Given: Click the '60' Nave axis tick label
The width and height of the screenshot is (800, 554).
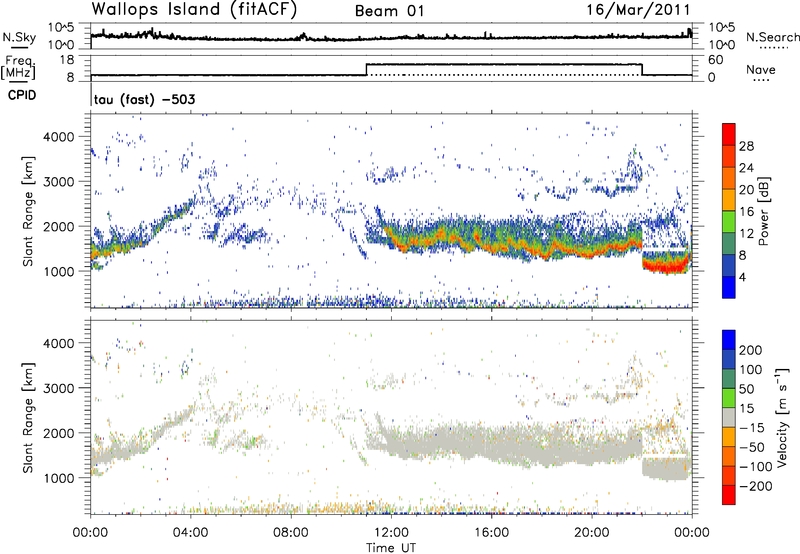Looking at the screenshot, I should [x=716, y=60].
